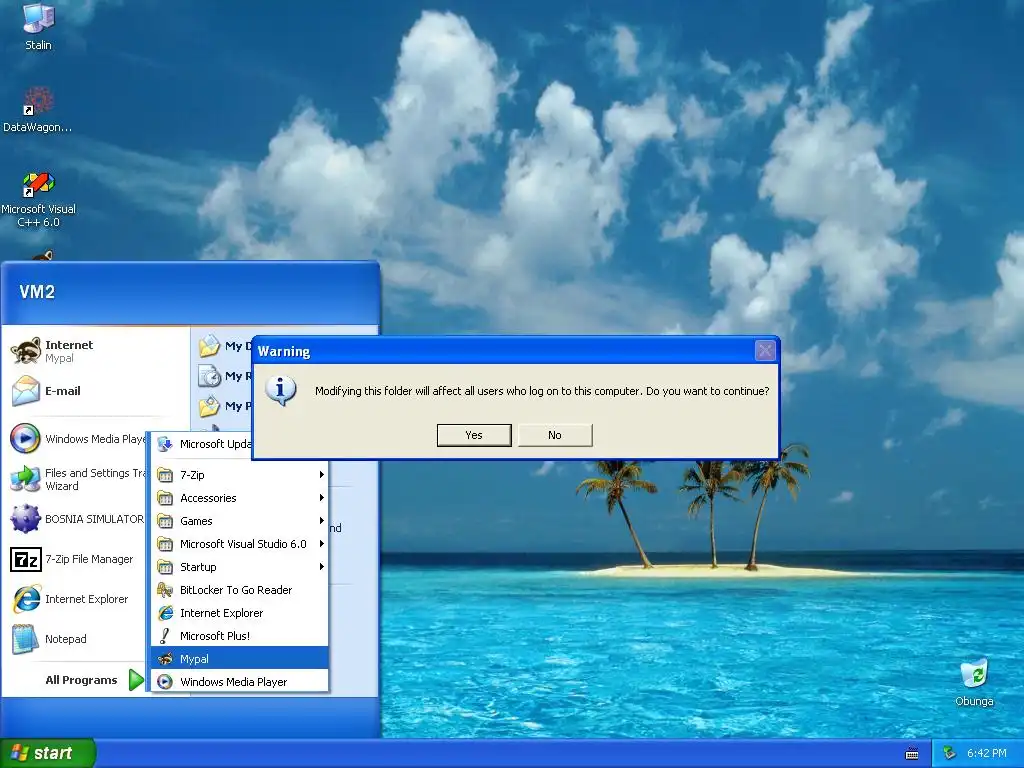
Task: Click the Microsoft Update icon in programs list
Action: tap(165, 444)
